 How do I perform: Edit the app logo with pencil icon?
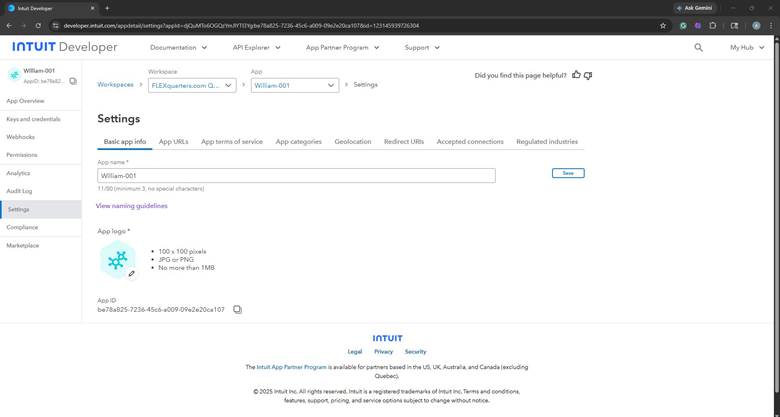pos(131,273)
